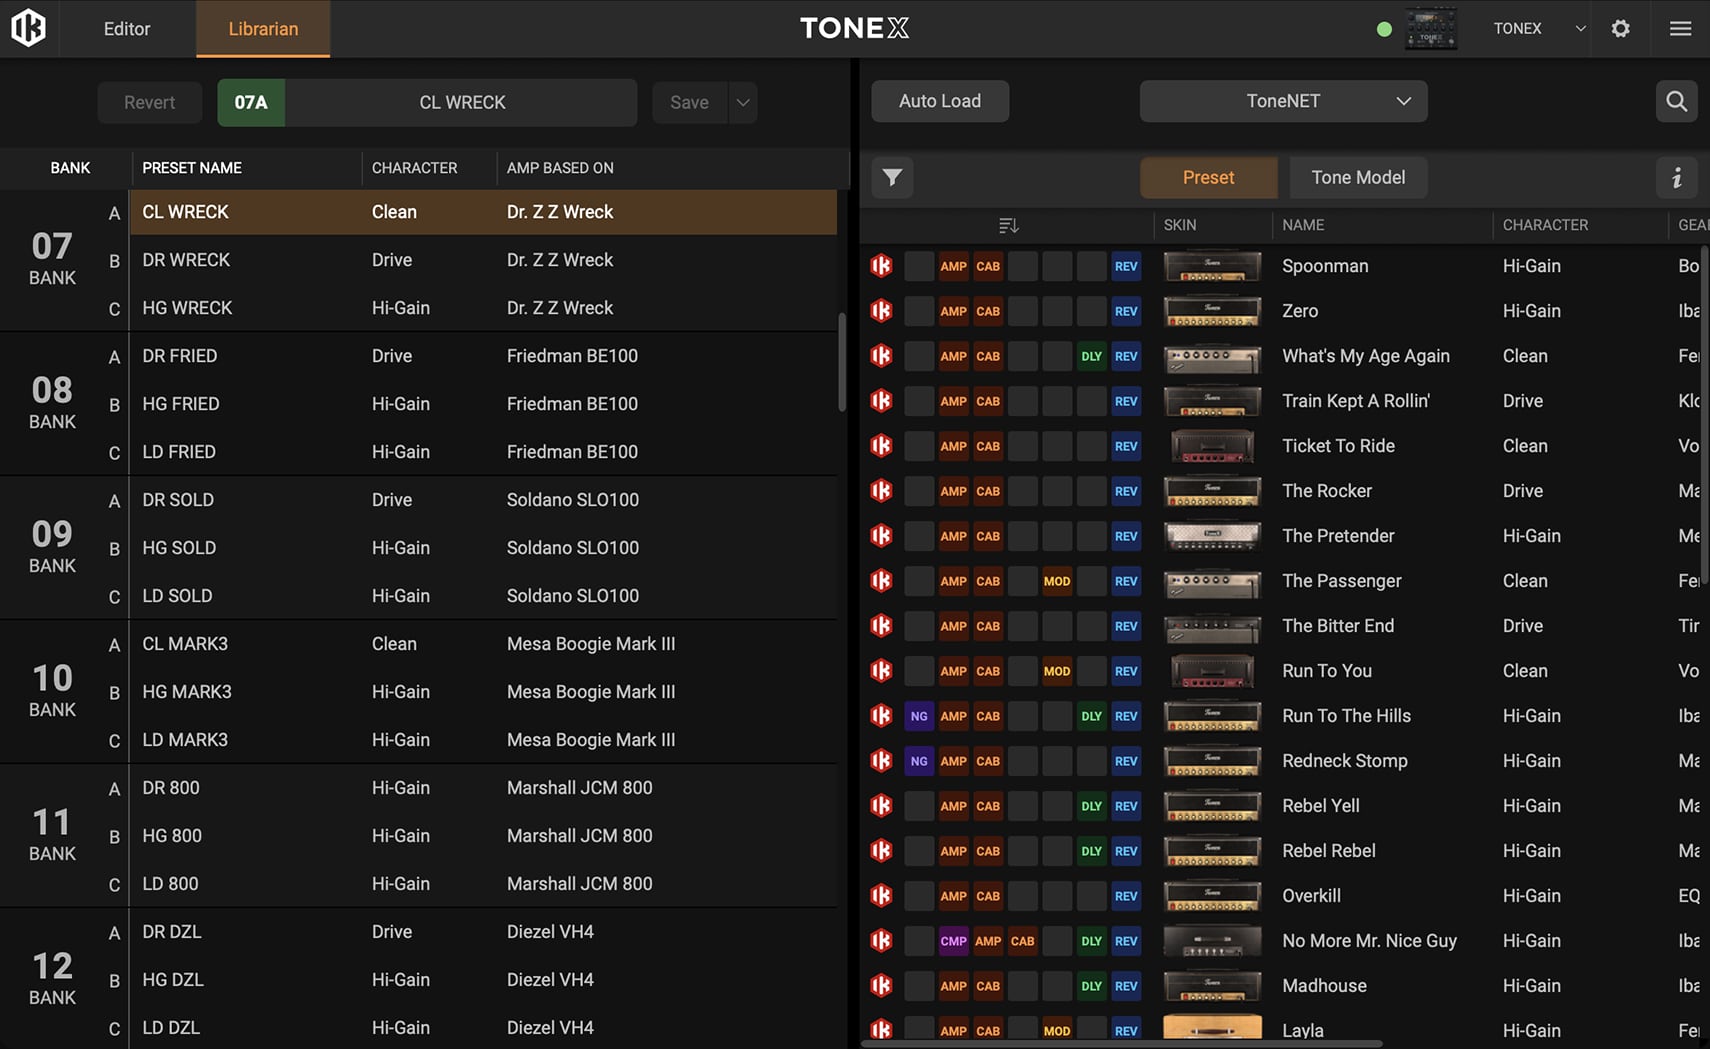Open the Save options dropdown arrow
The image size is (1710, 1049).
pyautogui.click(x=743, y=102)
